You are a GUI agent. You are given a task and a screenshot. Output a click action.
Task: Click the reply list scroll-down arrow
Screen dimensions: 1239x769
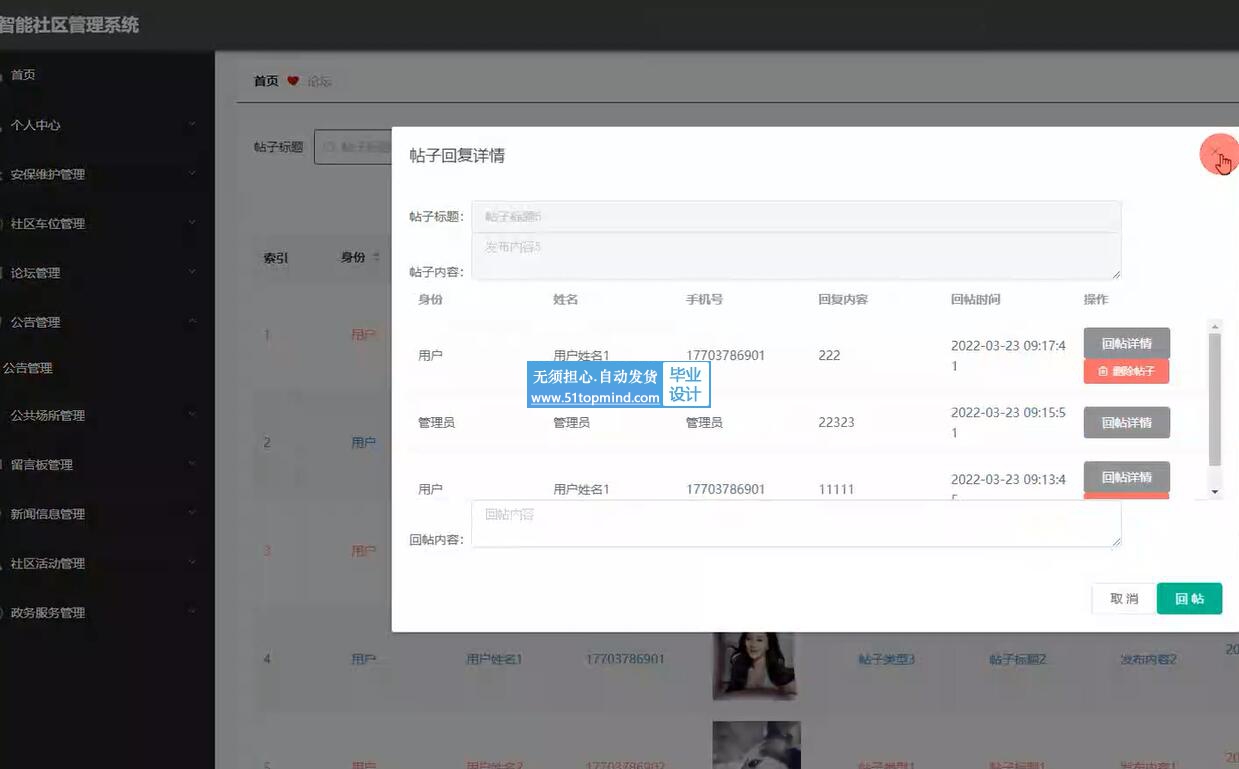[x=1215, y=492]
